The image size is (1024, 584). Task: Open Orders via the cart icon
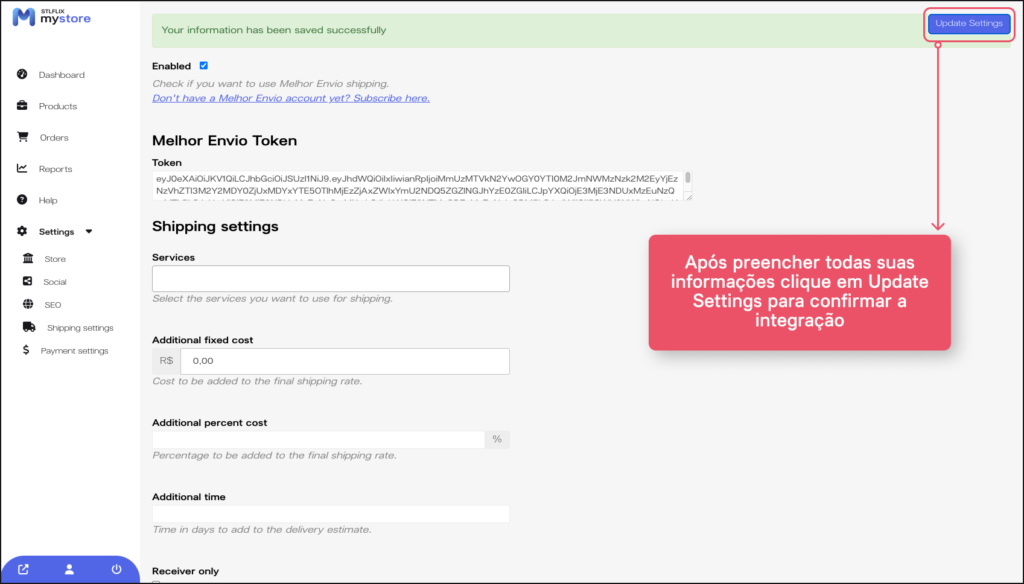[22, 137]
